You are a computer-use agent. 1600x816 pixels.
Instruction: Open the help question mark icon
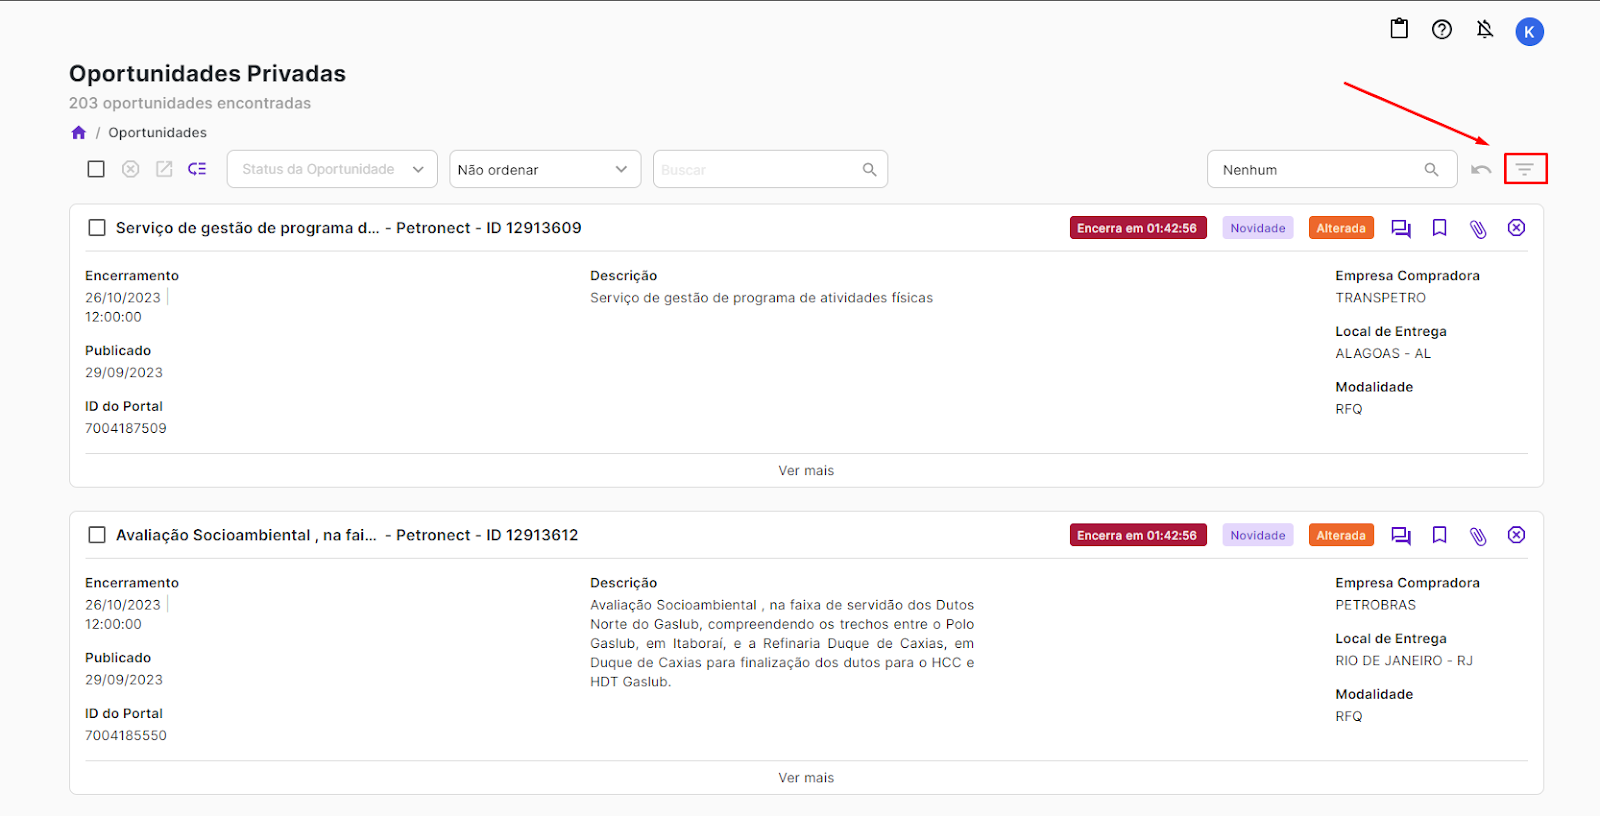(1441, 30)
